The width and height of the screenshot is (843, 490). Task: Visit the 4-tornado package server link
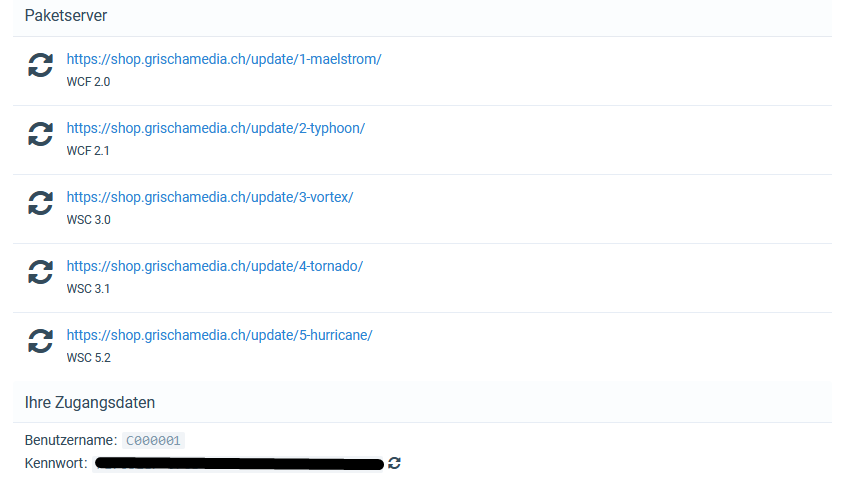pyautogui.click(x=215, y=266)
